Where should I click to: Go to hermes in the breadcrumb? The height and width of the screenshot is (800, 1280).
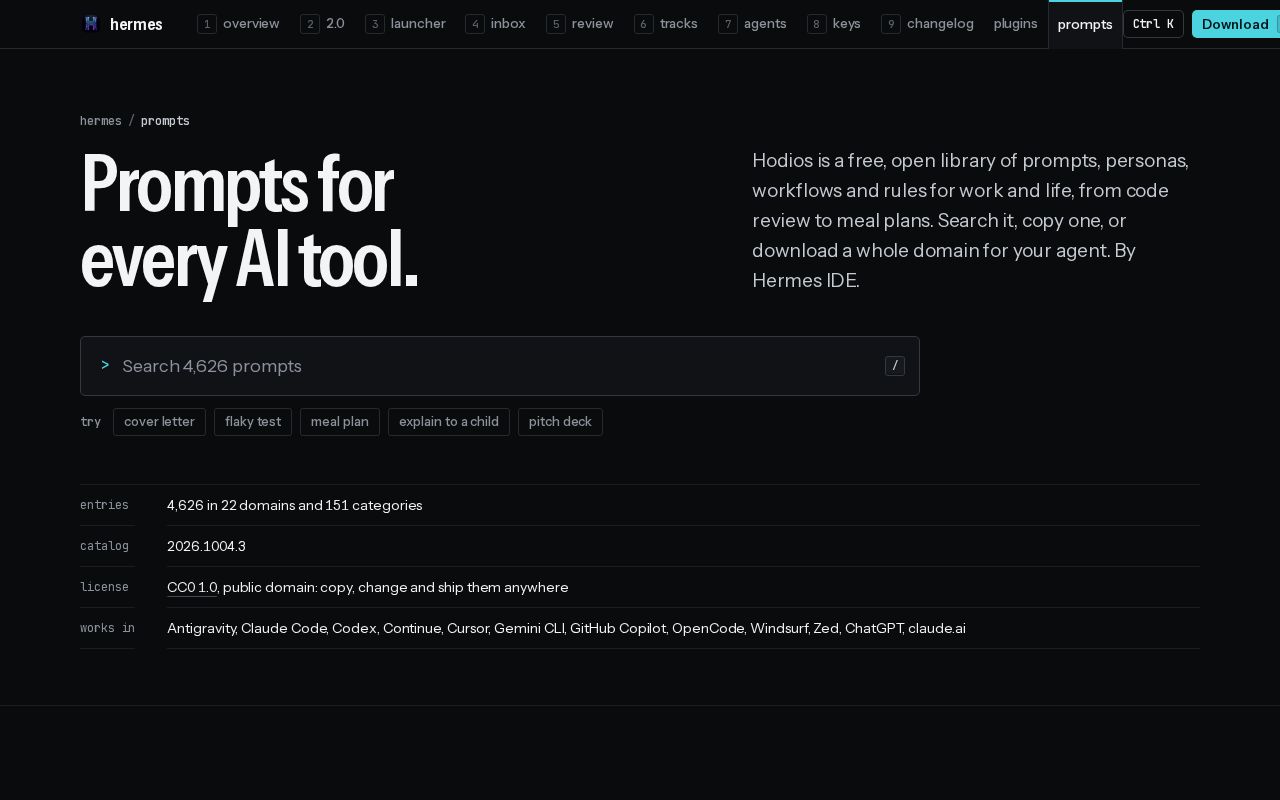[x=101, y=121]
